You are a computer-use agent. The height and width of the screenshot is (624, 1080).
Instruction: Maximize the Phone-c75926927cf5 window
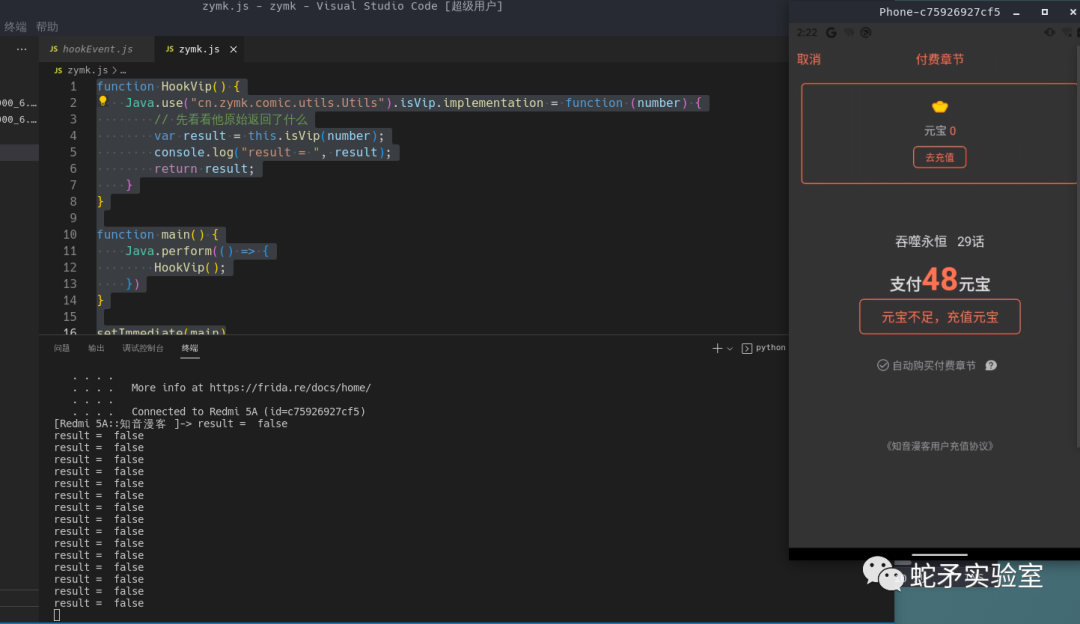coord(1044,12)
